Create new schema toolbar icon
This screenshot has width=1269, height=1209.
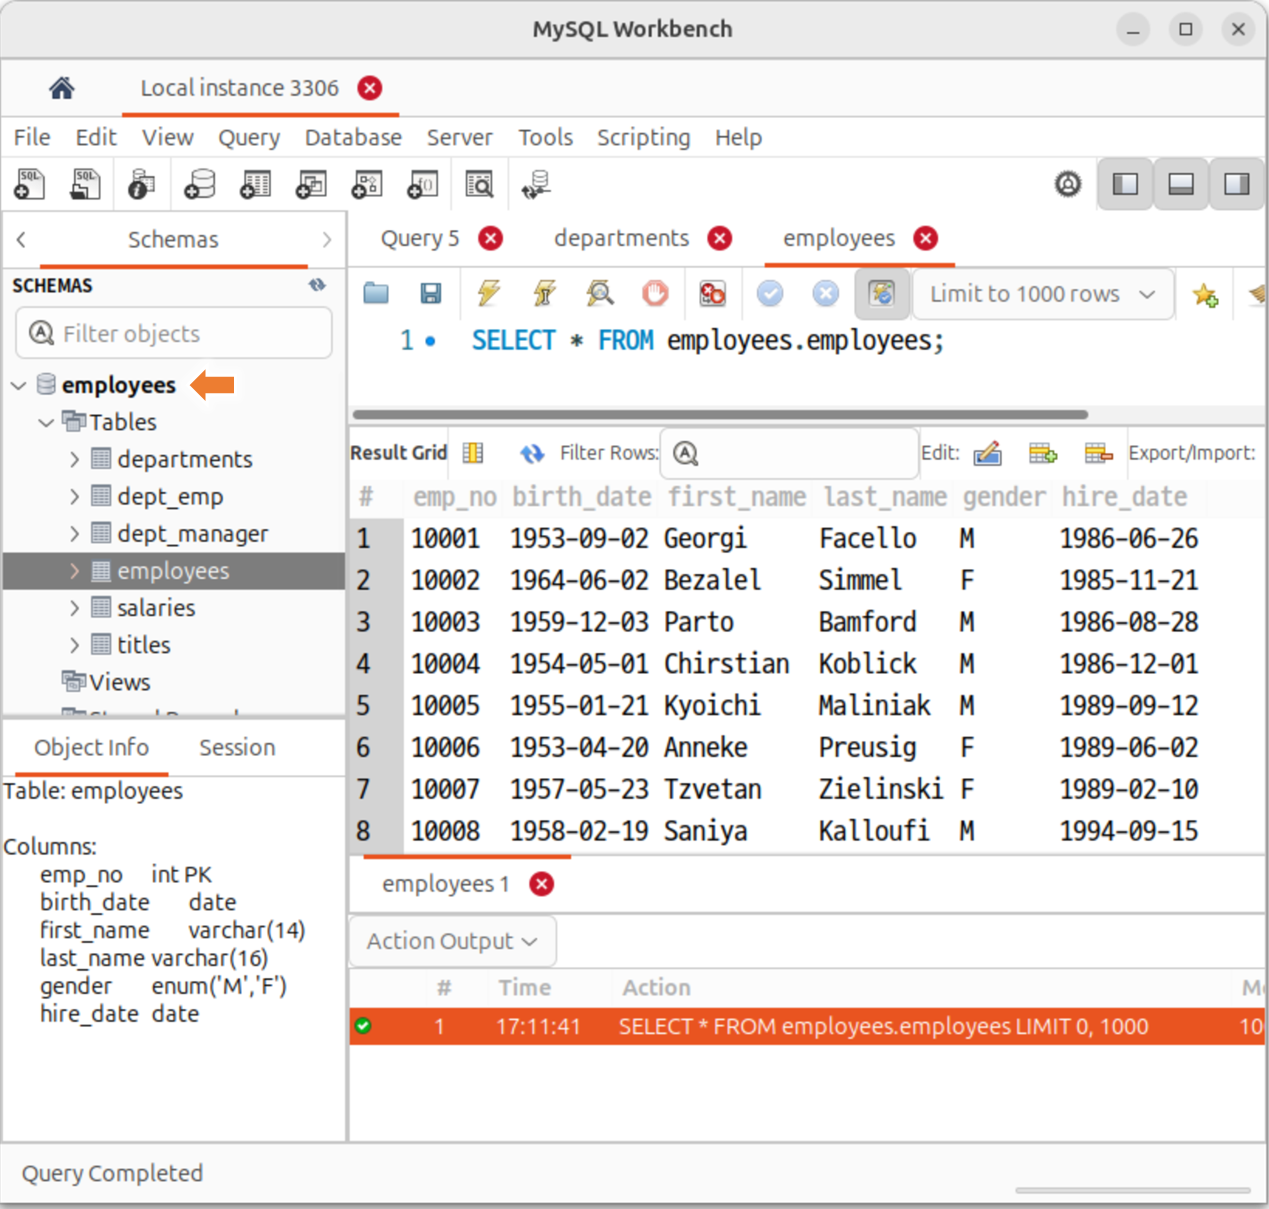tap(199, 184)
